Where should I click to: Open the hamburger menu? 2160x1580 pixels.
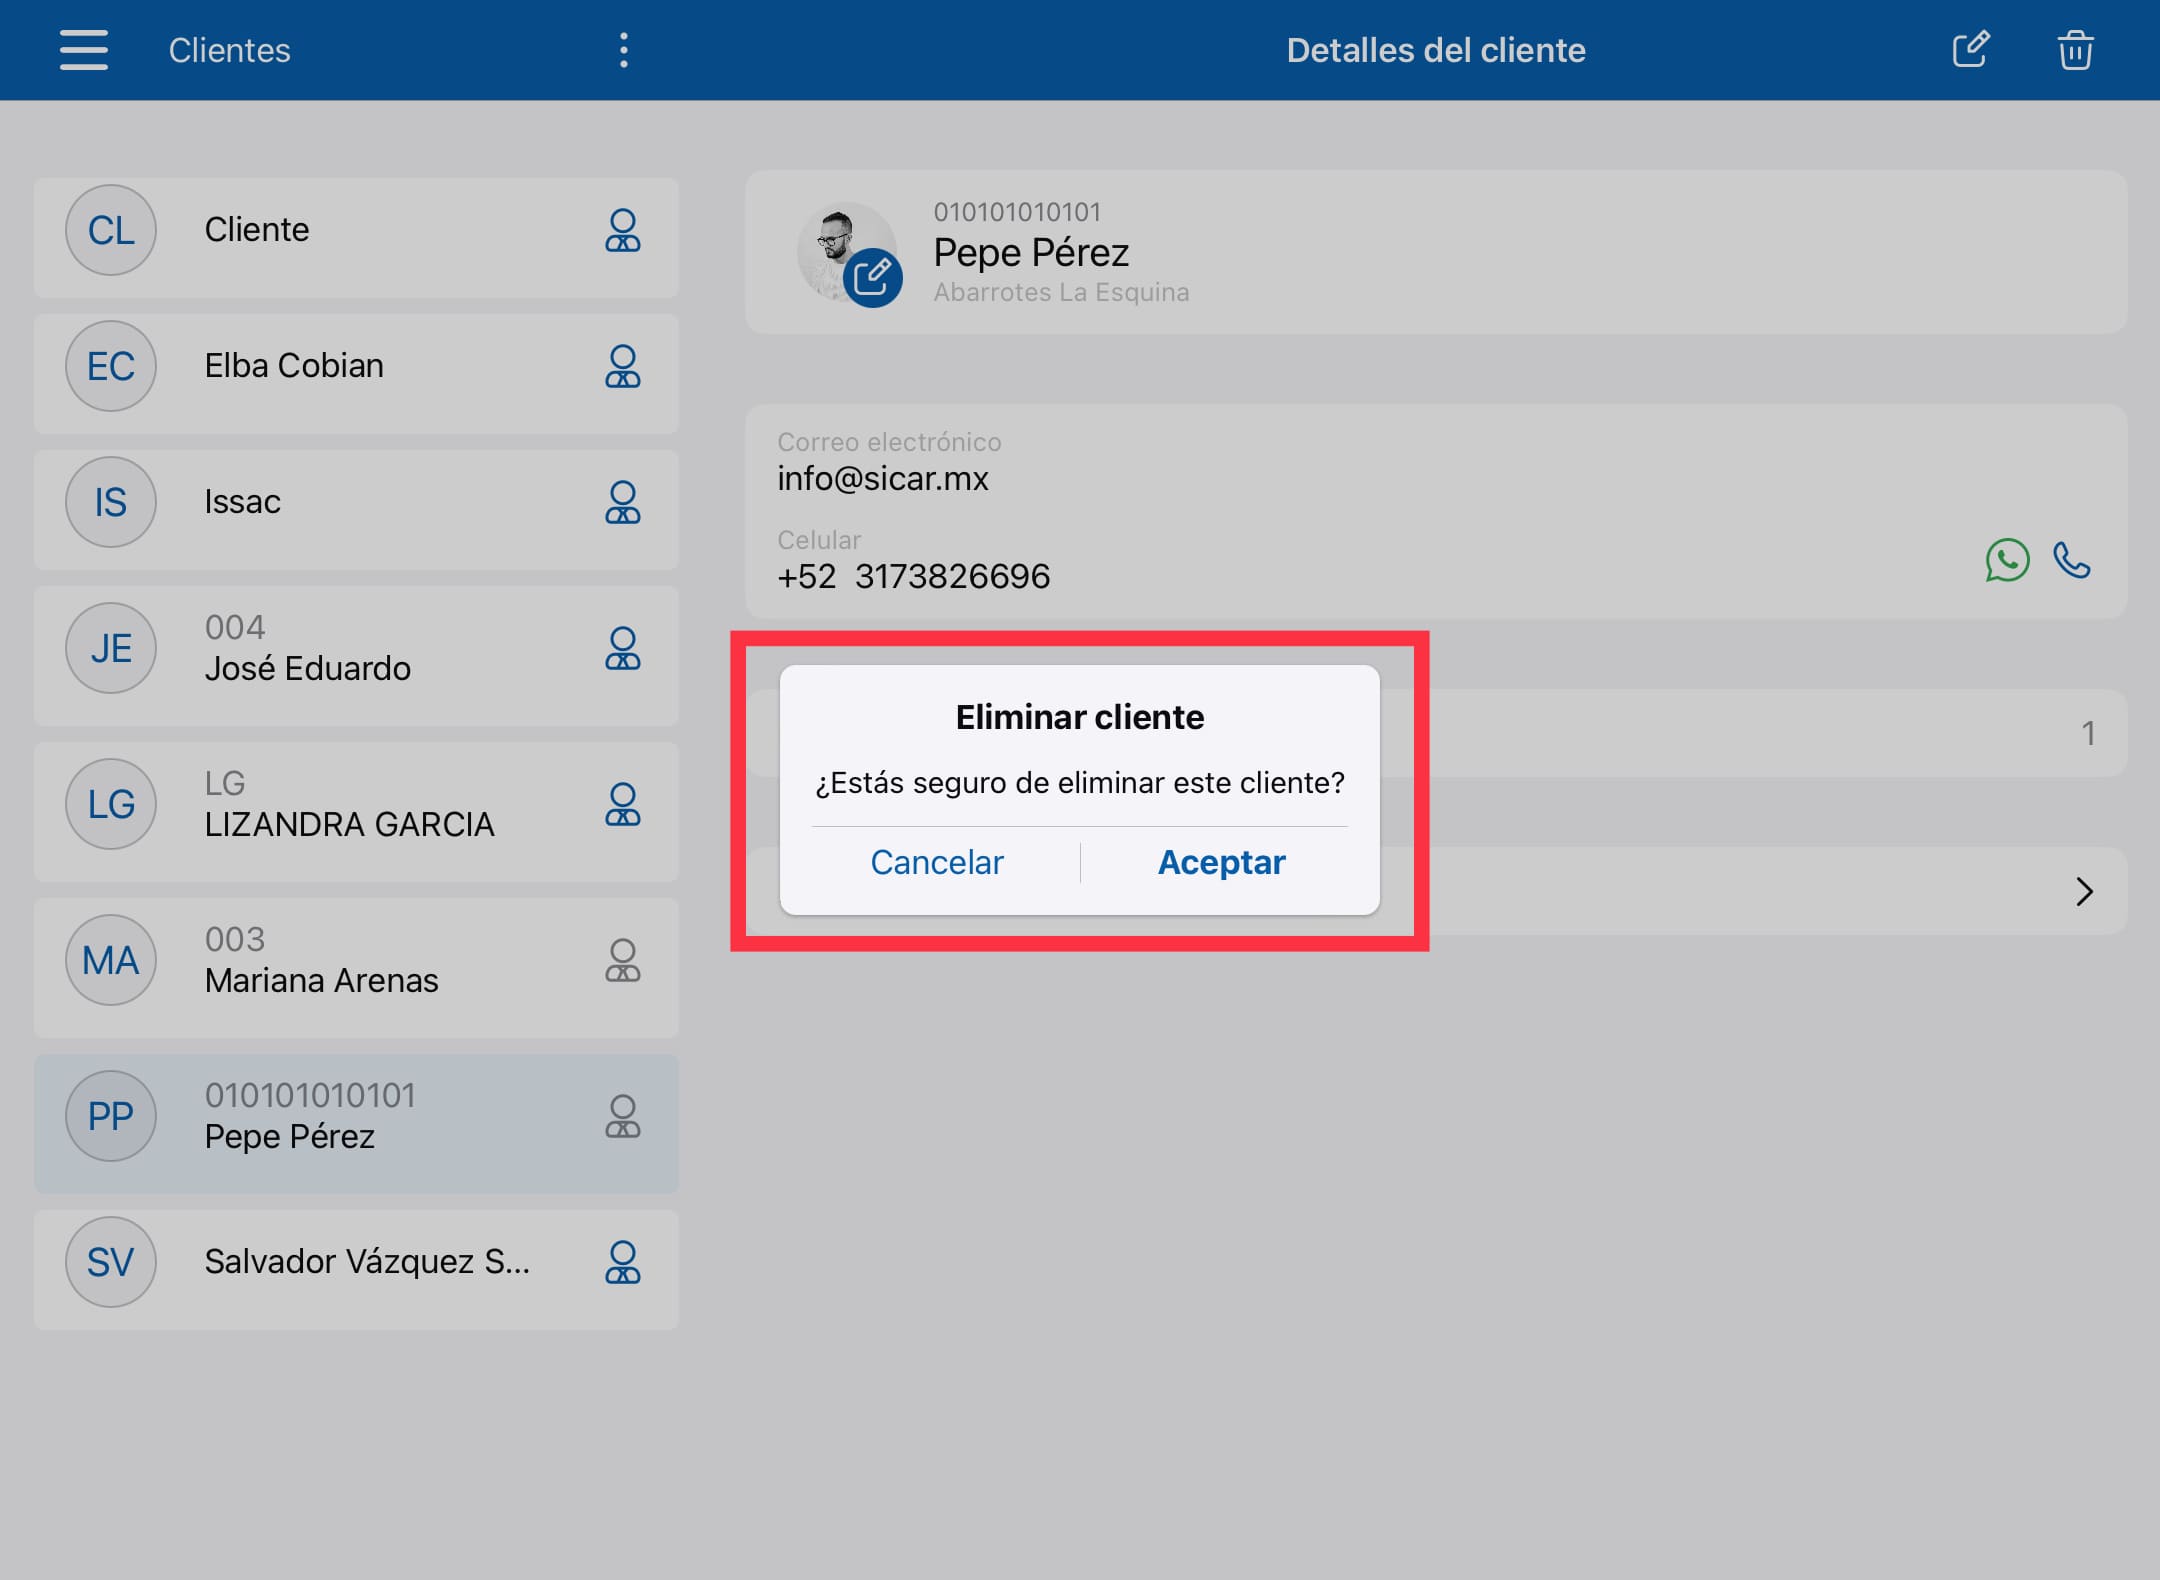tap(83, 50)
